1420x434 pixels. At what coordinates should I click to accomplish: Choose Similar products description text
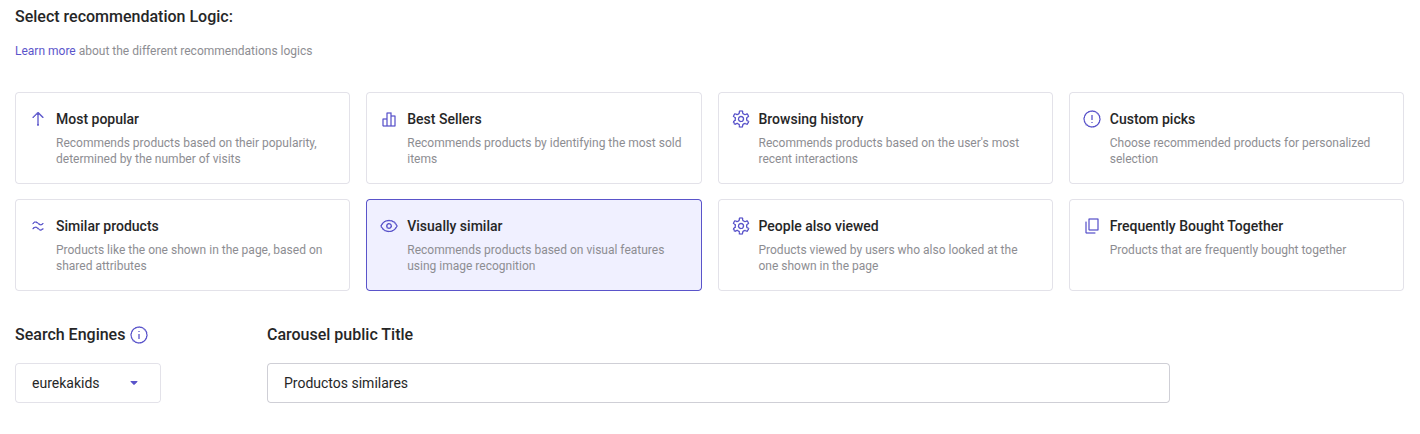(189, 258)
